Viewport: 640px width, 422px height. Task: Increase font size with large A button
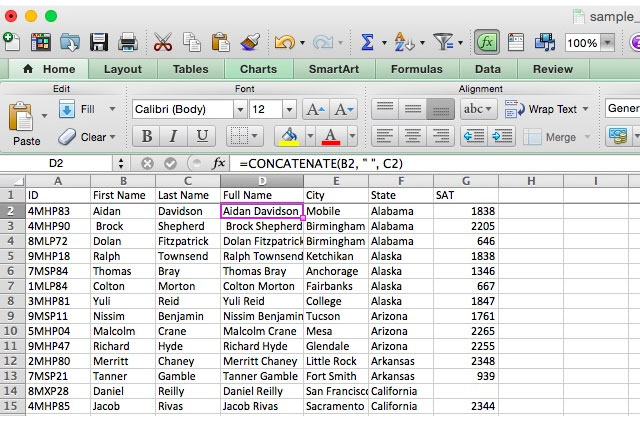point(316,109)
